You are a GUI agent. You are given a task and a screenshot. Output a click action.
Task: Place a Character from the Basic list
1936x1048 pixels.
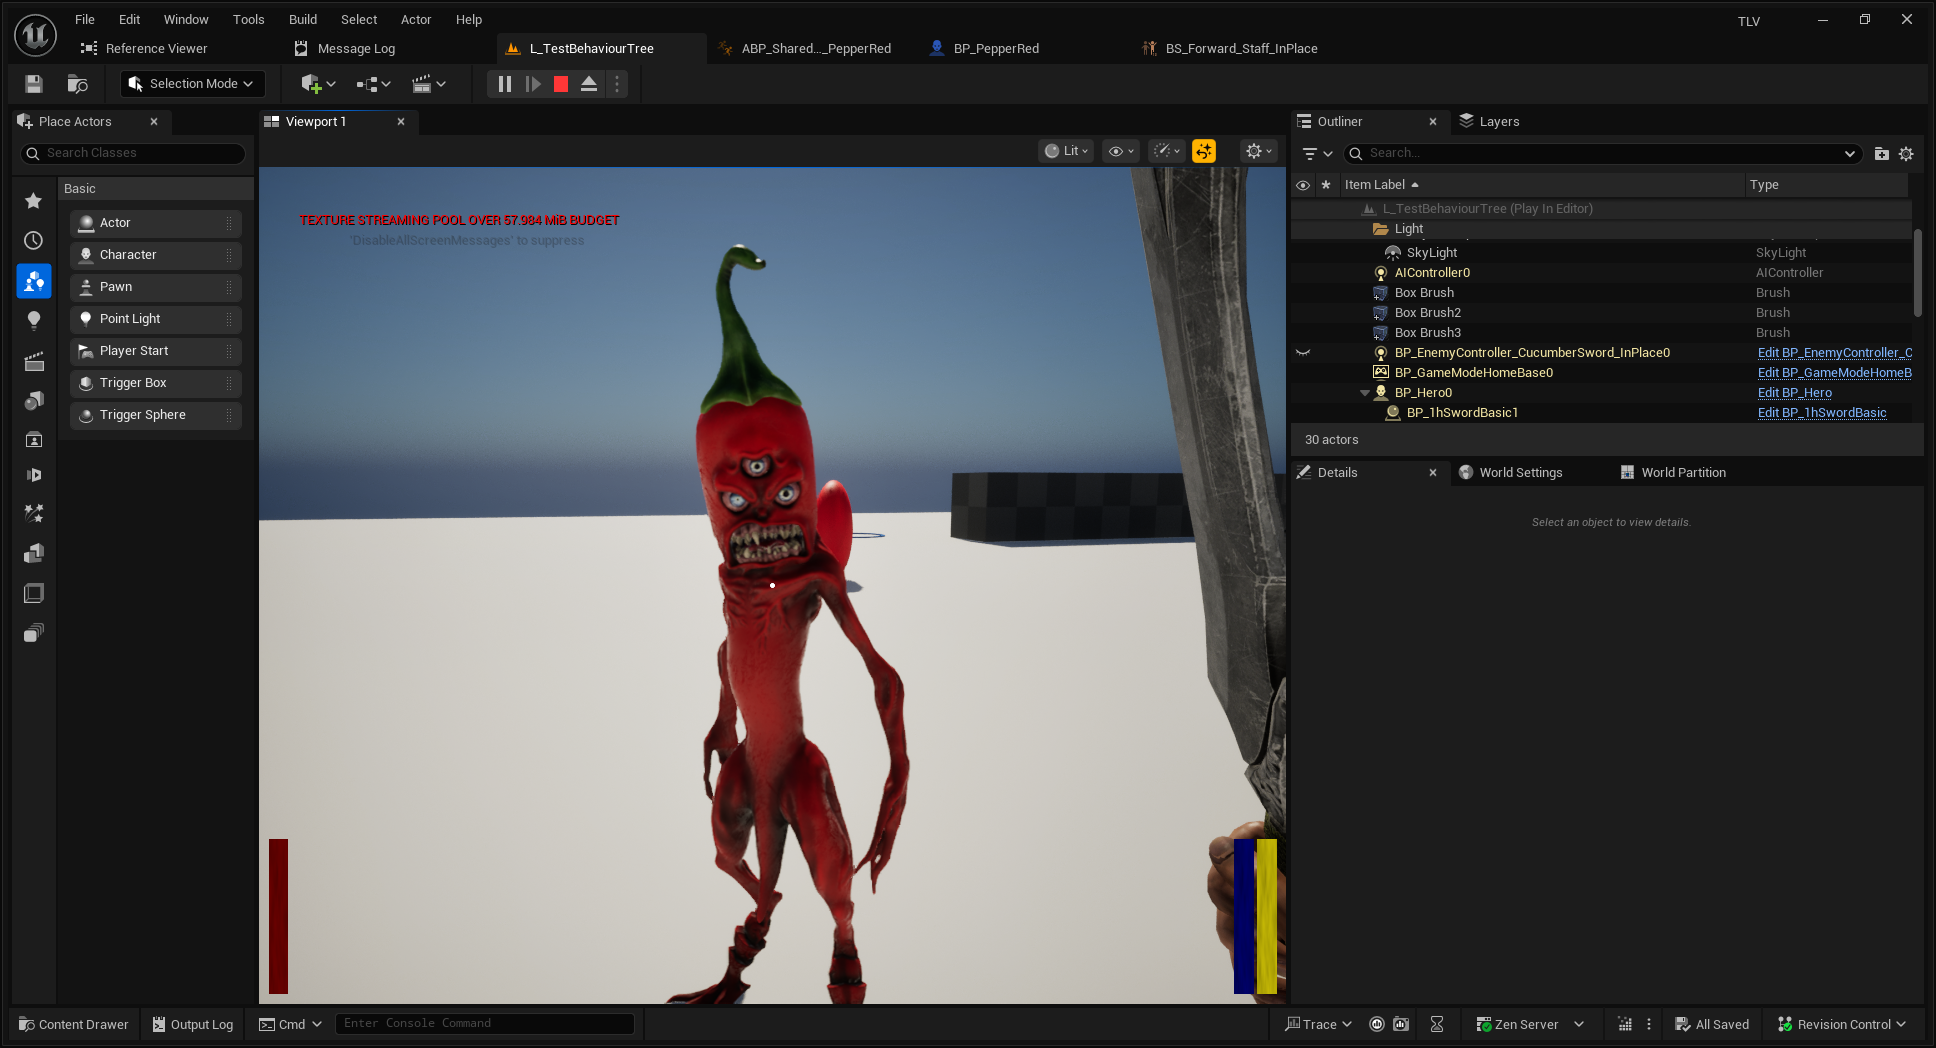[156, 255]
